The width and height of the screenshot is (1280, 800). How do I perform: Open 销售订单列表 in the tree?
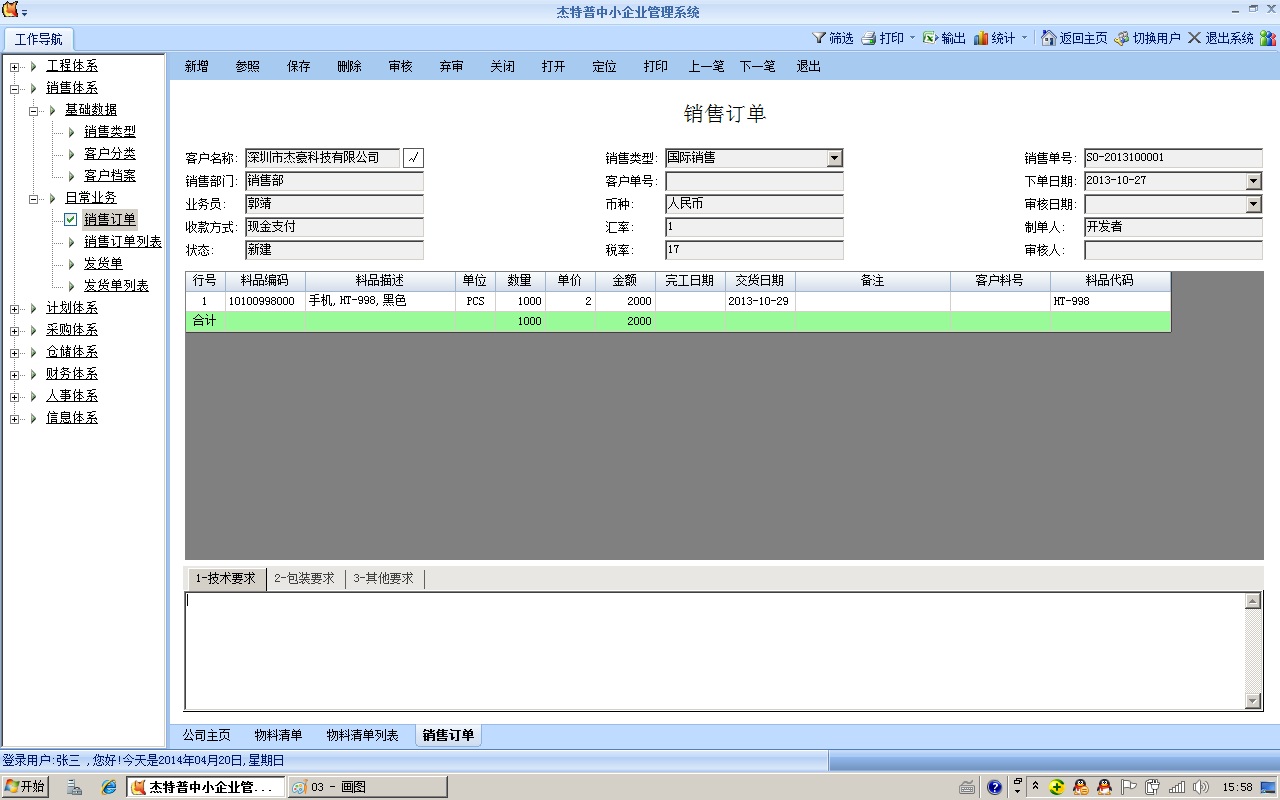(123, 241)
